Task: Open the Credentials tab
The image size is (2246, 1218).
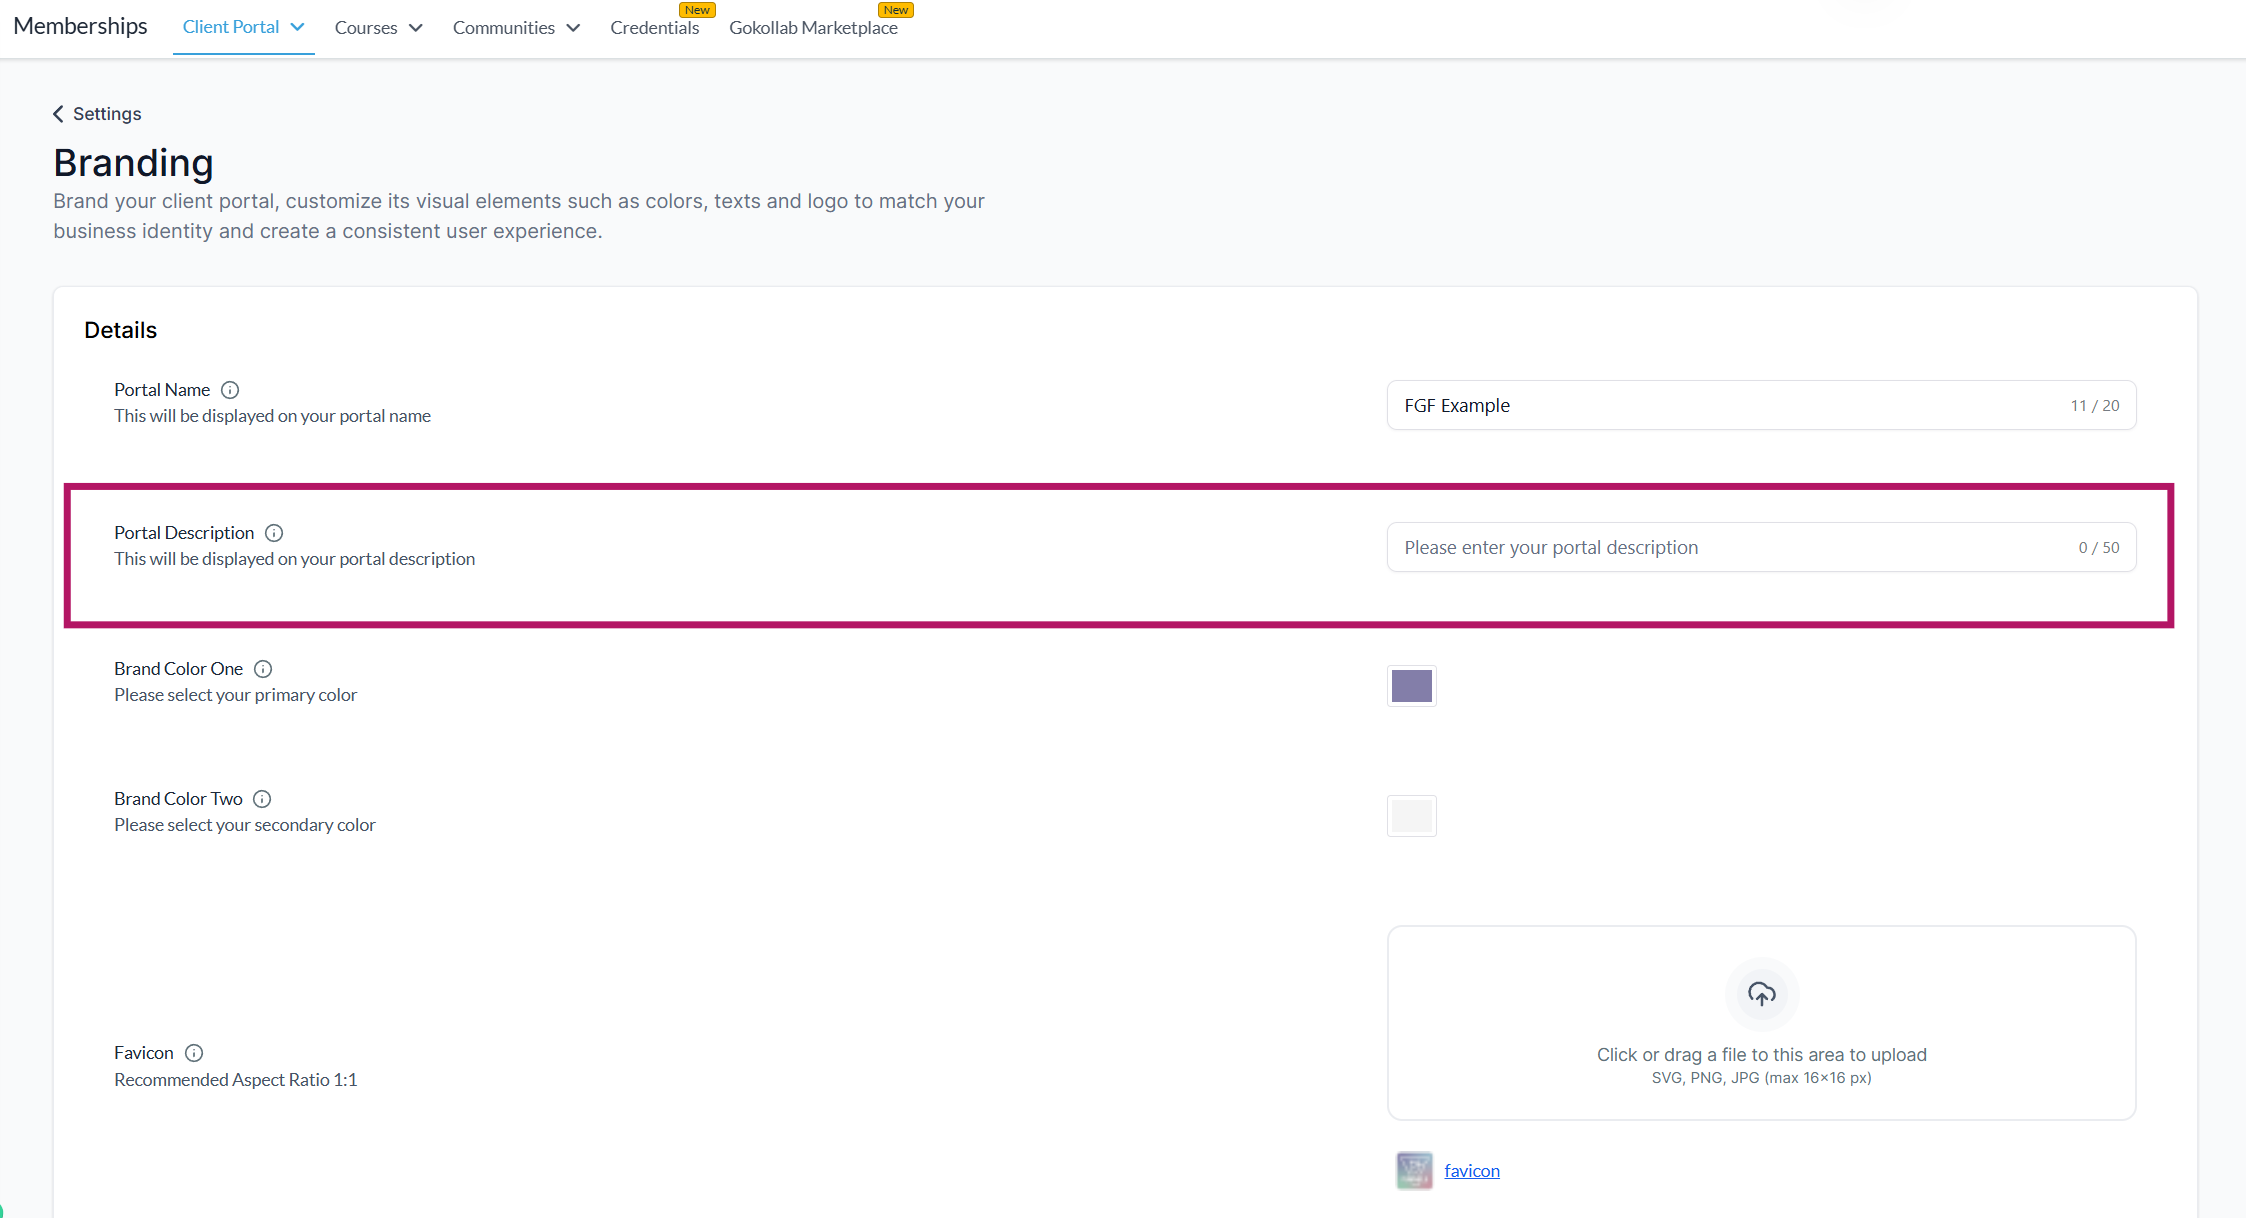Action: pos(654,28)
